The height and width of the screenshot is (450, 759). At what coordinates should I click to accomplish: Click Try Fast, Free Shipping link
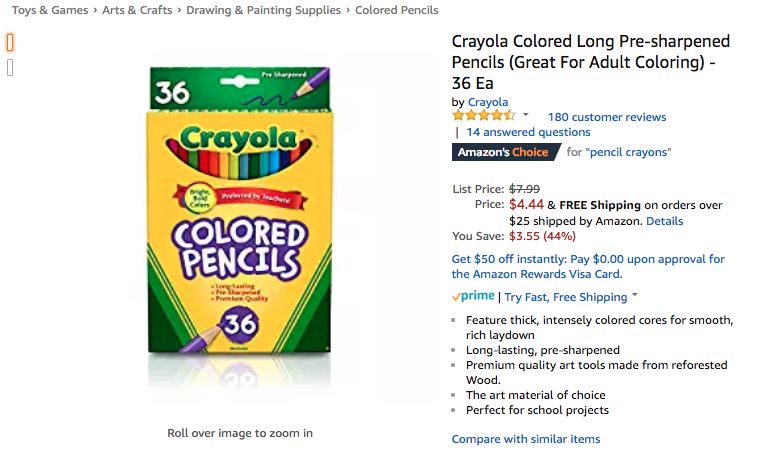[x=565, y=297]
